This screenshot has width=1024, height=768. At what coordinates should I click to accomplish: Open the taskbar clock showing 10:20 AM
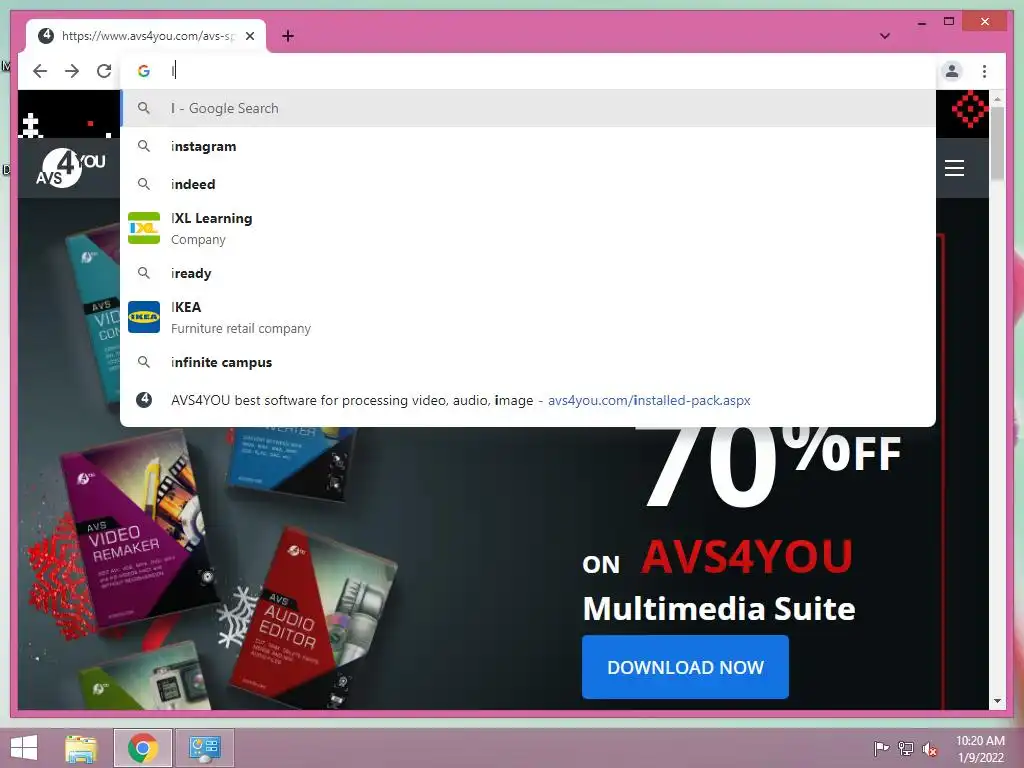click(x=980, y=749)
